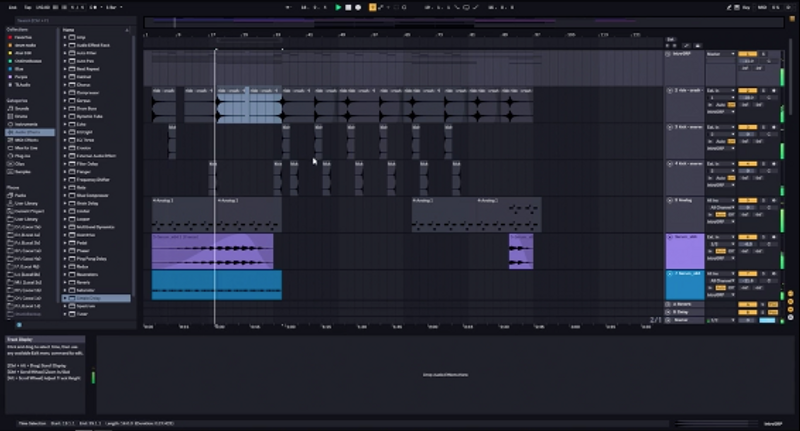Toggle the ride - crash track activator
The width and height of the screenshot is (800, 431).
click(747, 91)
